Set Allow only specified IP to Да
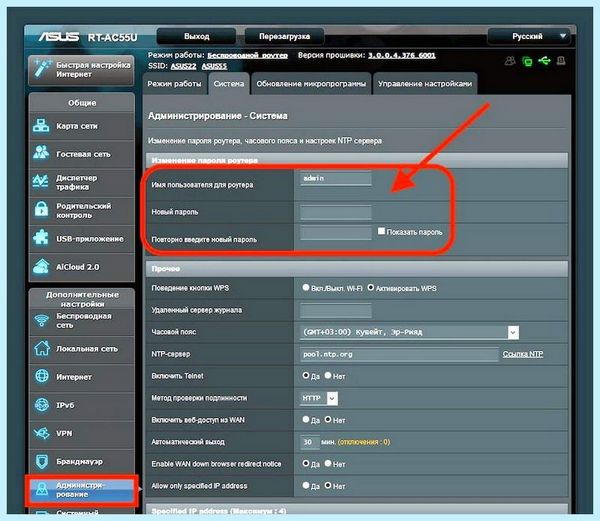This screenshot has width=600, height=521. (306, 485)
